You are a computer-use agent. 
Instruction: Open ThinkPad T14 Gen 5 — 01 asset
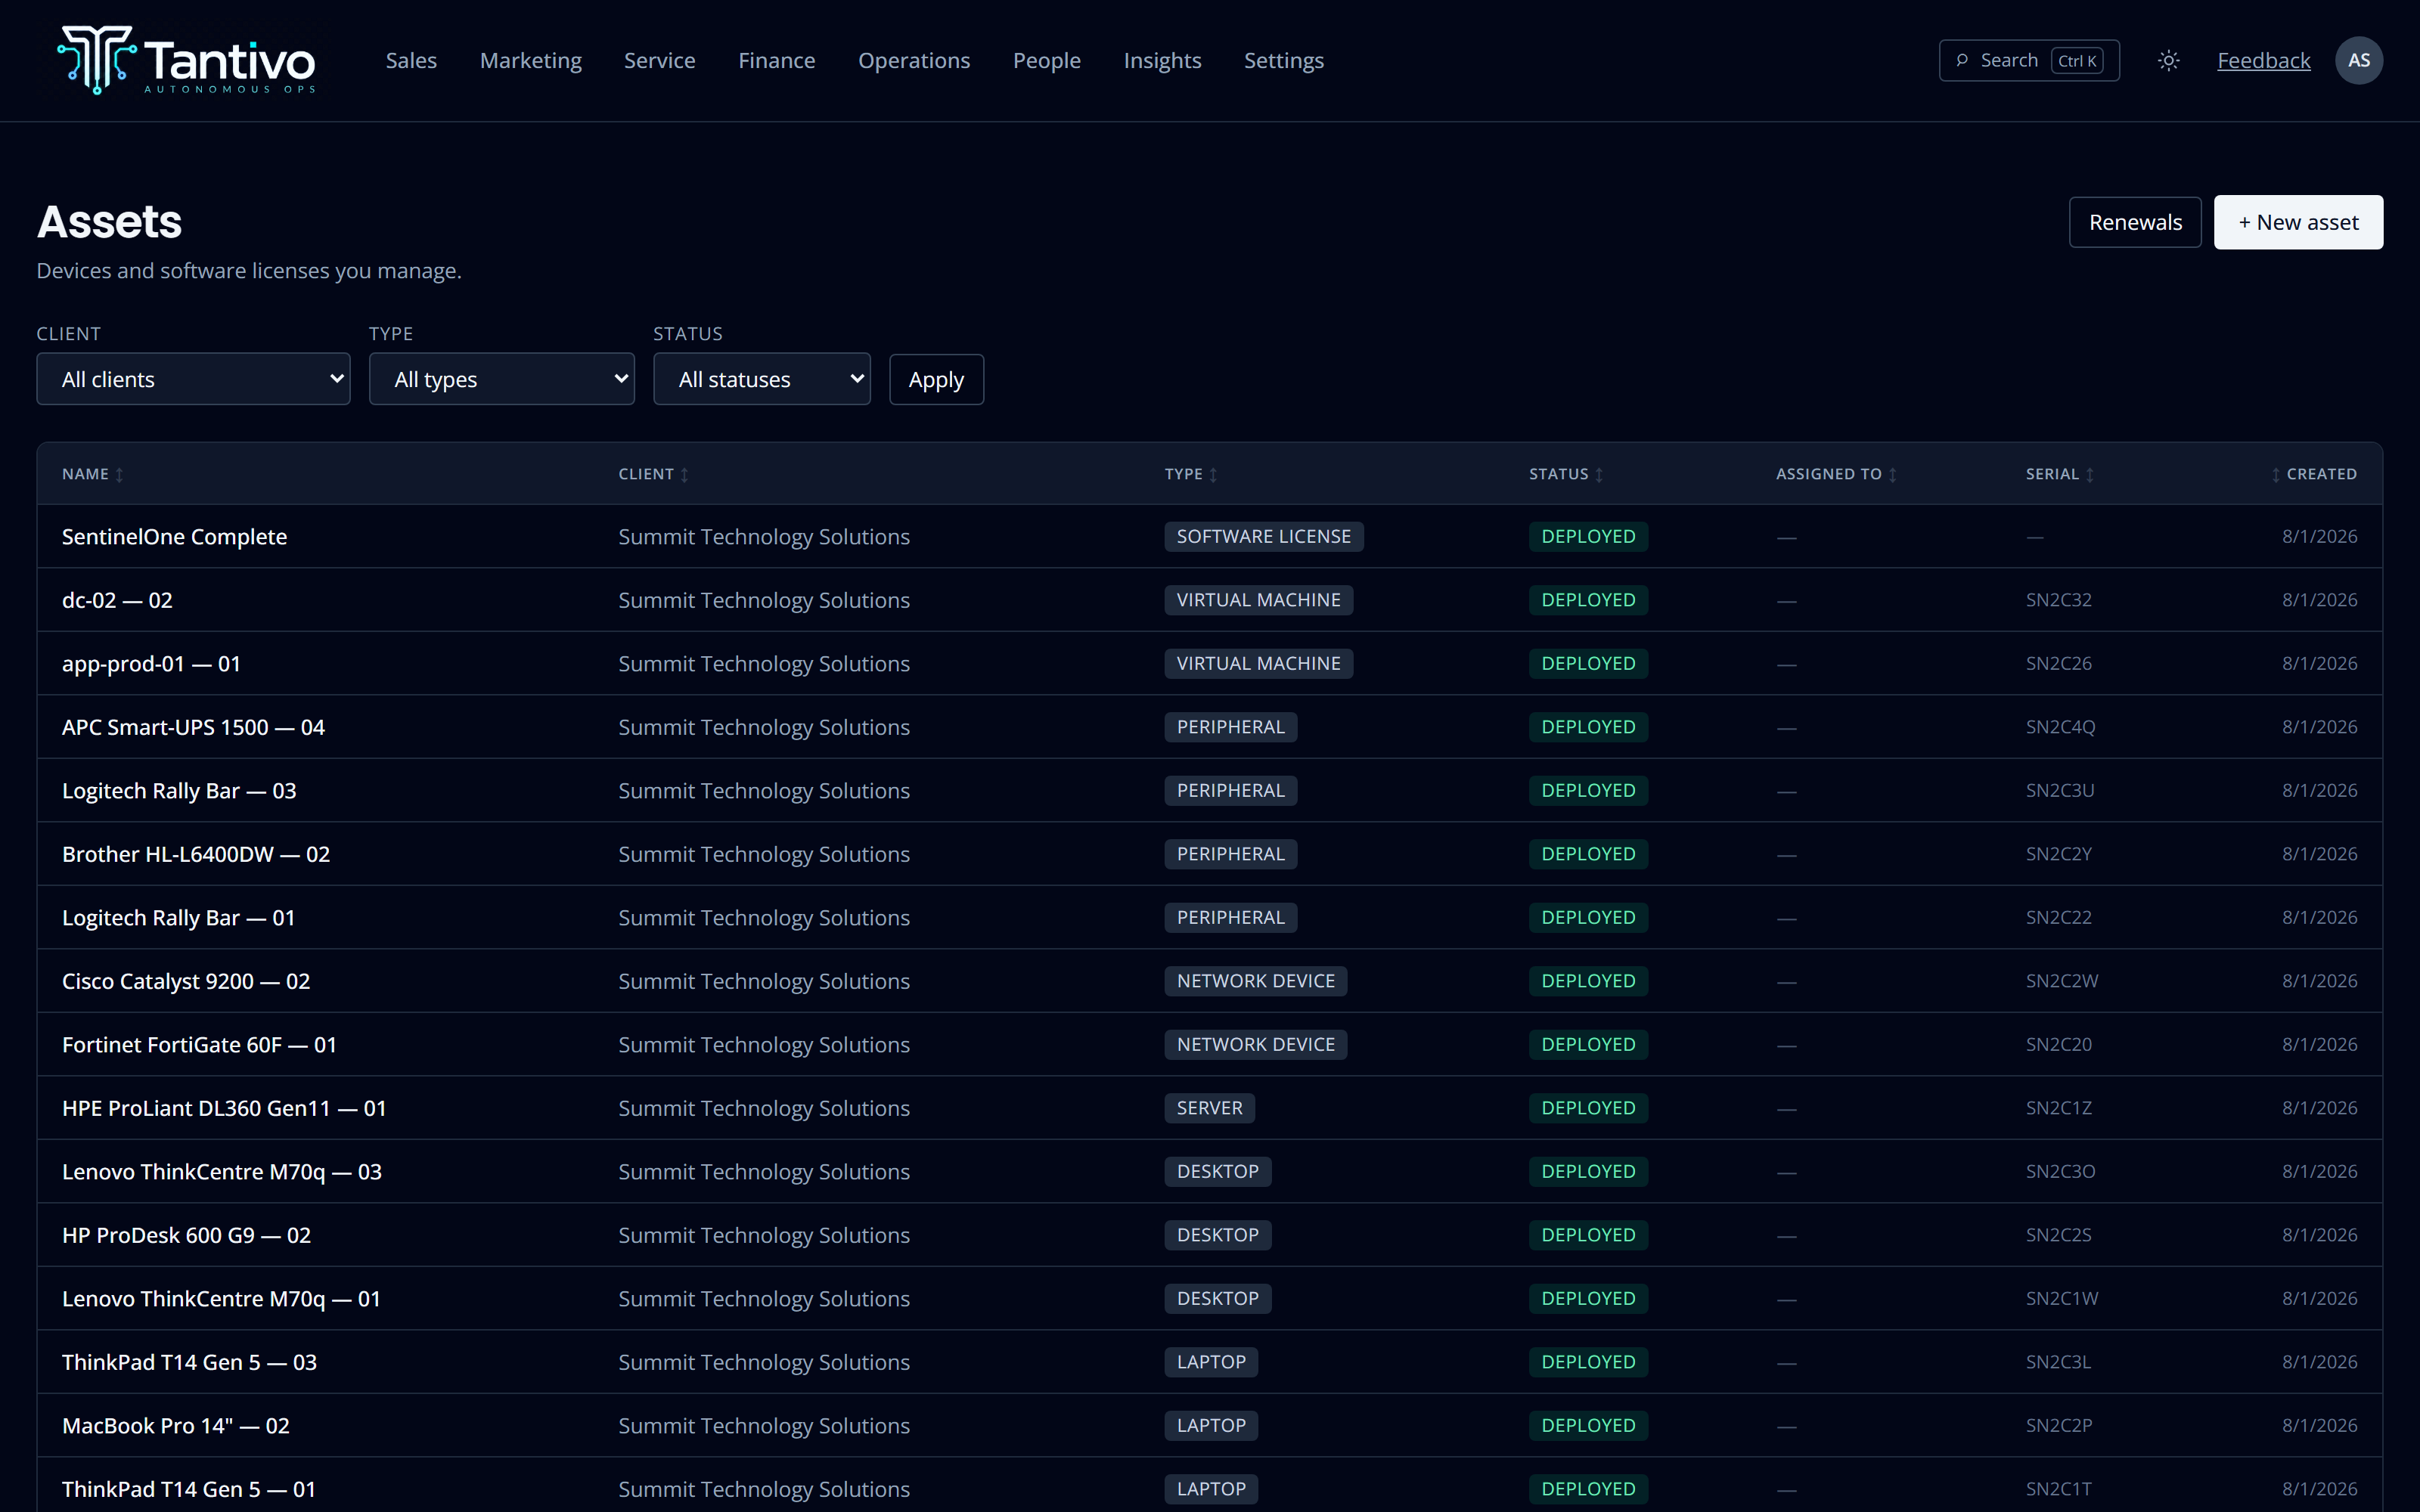coord(189,1489)
